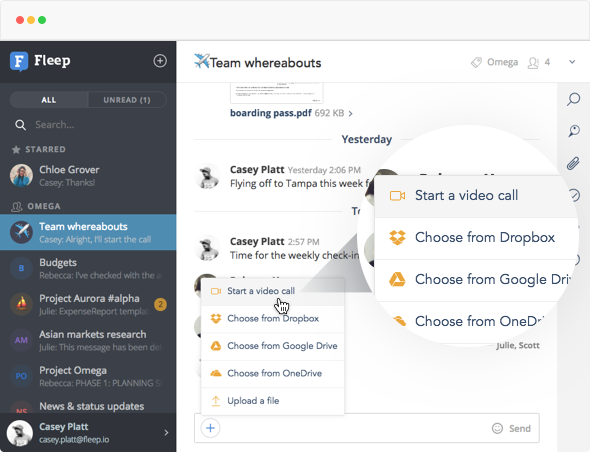Open the Budgets conversation in sidebar
This screenshot has width=590, height=452.
click(x=88, y=269)
